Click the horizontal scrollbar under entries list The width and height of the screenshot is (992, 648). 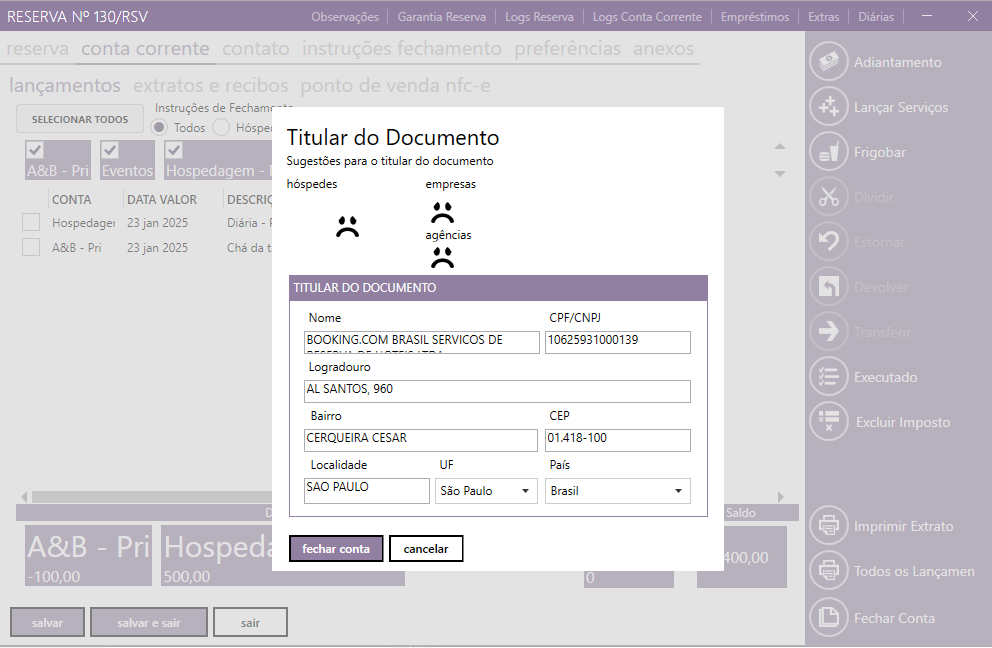coord(150,496)
